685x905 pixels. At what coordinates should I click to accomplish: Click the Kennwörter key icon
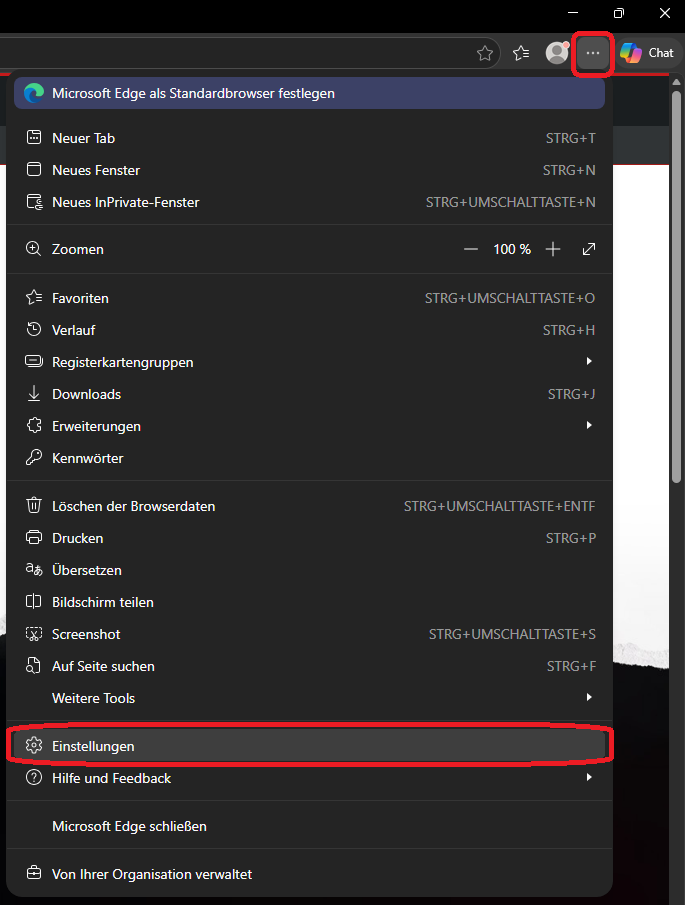coord(34,458)
